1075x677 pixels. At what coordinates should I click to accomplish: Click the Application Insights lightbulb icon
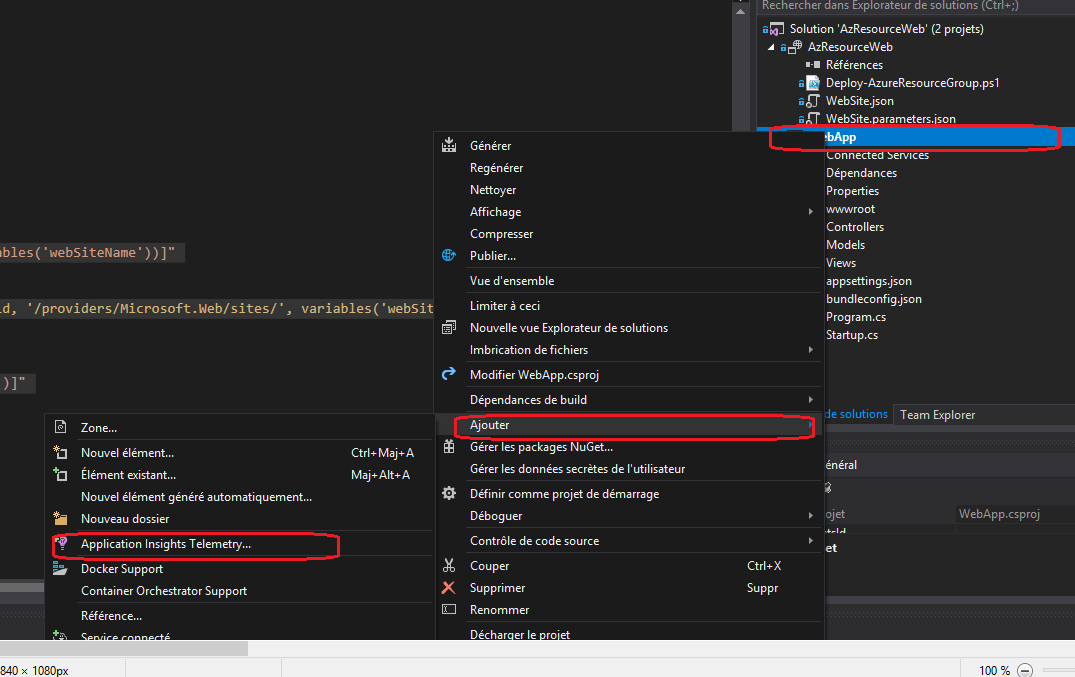(x=62, y=543)
